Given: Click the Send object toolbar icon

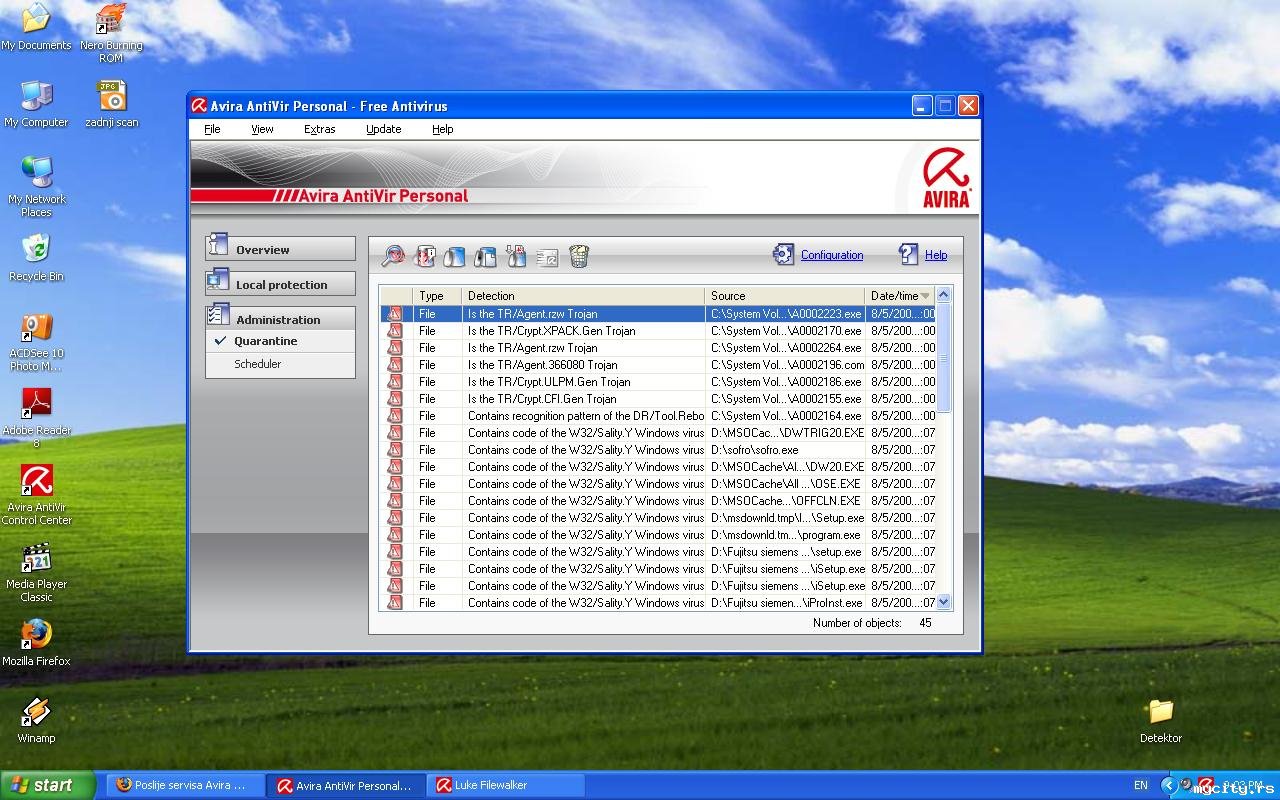Looking at the screenshot, I should coord(547,257).
